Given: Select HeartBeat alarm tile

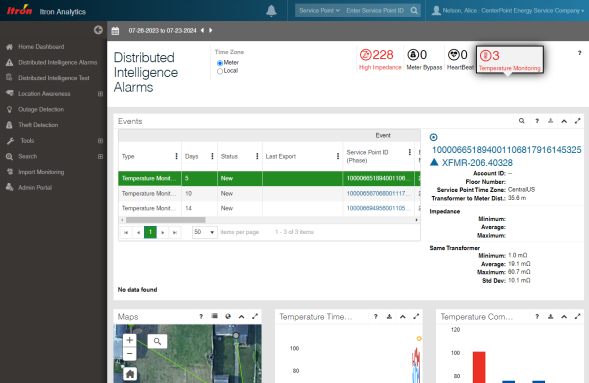Looking at the screenshot, I should tap(460, 59).
